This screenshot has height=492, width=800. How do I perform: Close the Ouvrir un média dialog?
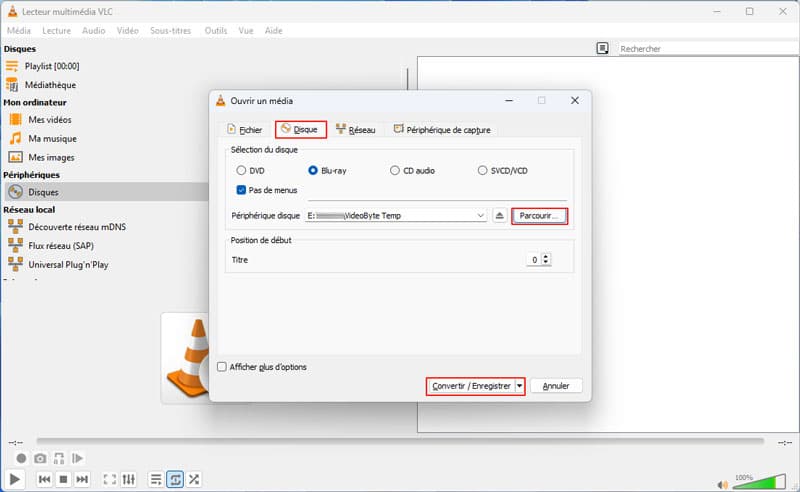574,101
